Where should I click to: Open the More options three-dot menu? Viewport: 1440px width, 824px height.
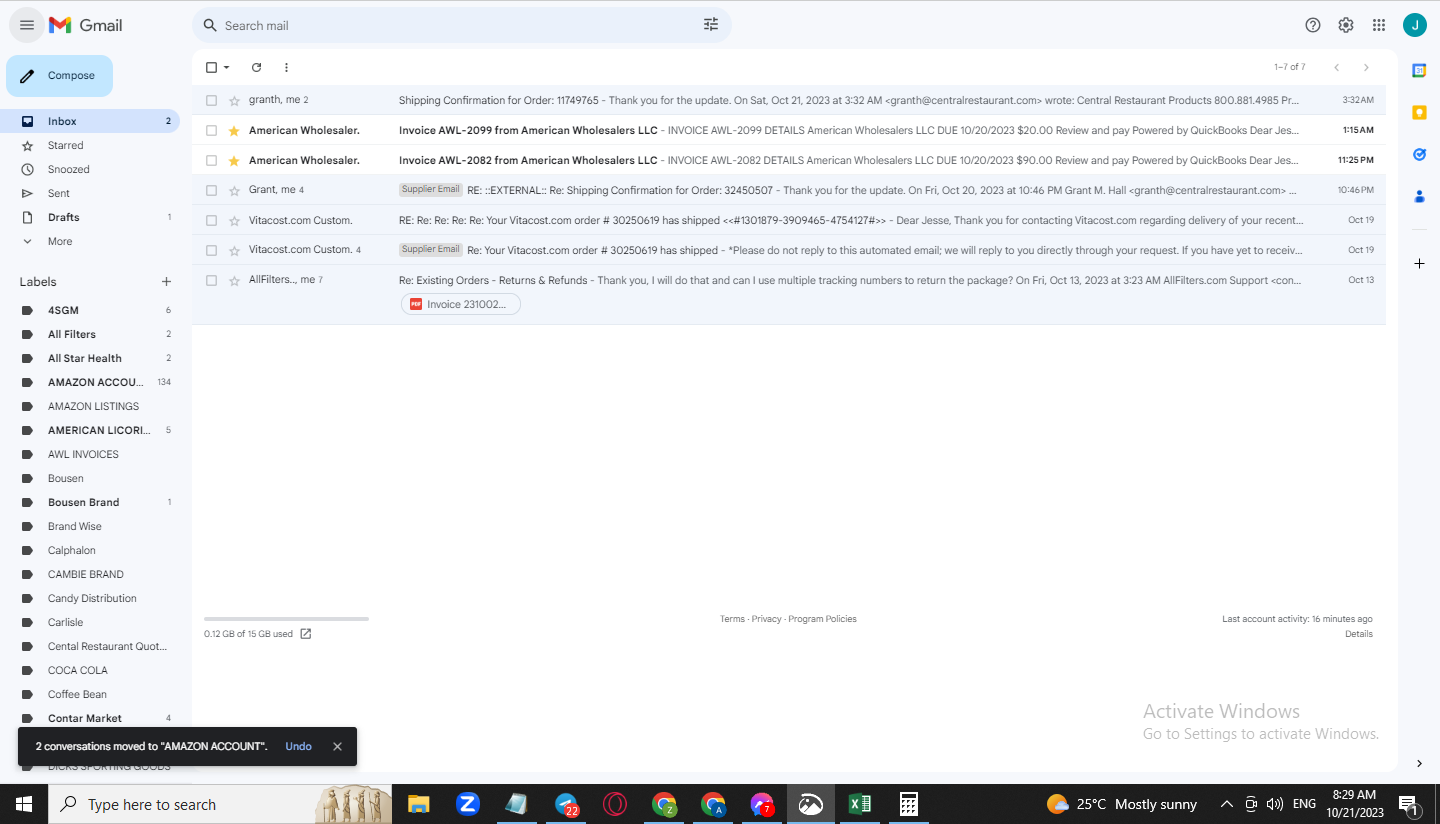coord(286,67)
